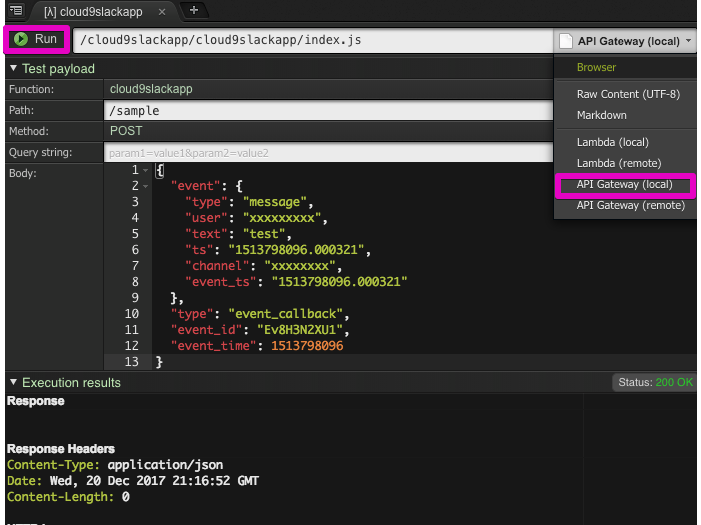
Task: Click the document icon beside API Gateway (local)
Action: click(566, 41)
